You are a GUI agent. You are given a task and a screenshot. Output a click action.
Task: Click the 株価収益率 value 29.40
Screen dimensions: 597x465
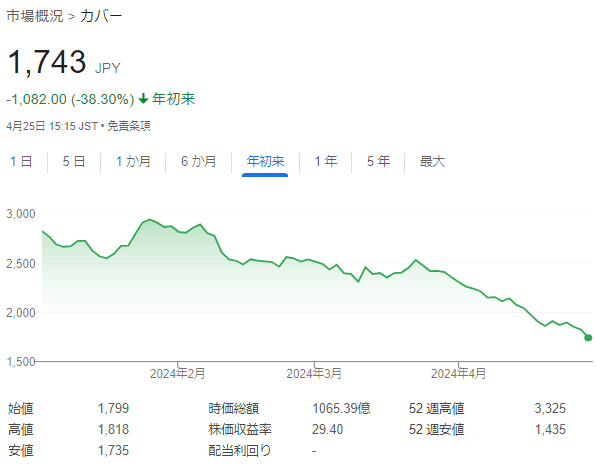[327, 430]
